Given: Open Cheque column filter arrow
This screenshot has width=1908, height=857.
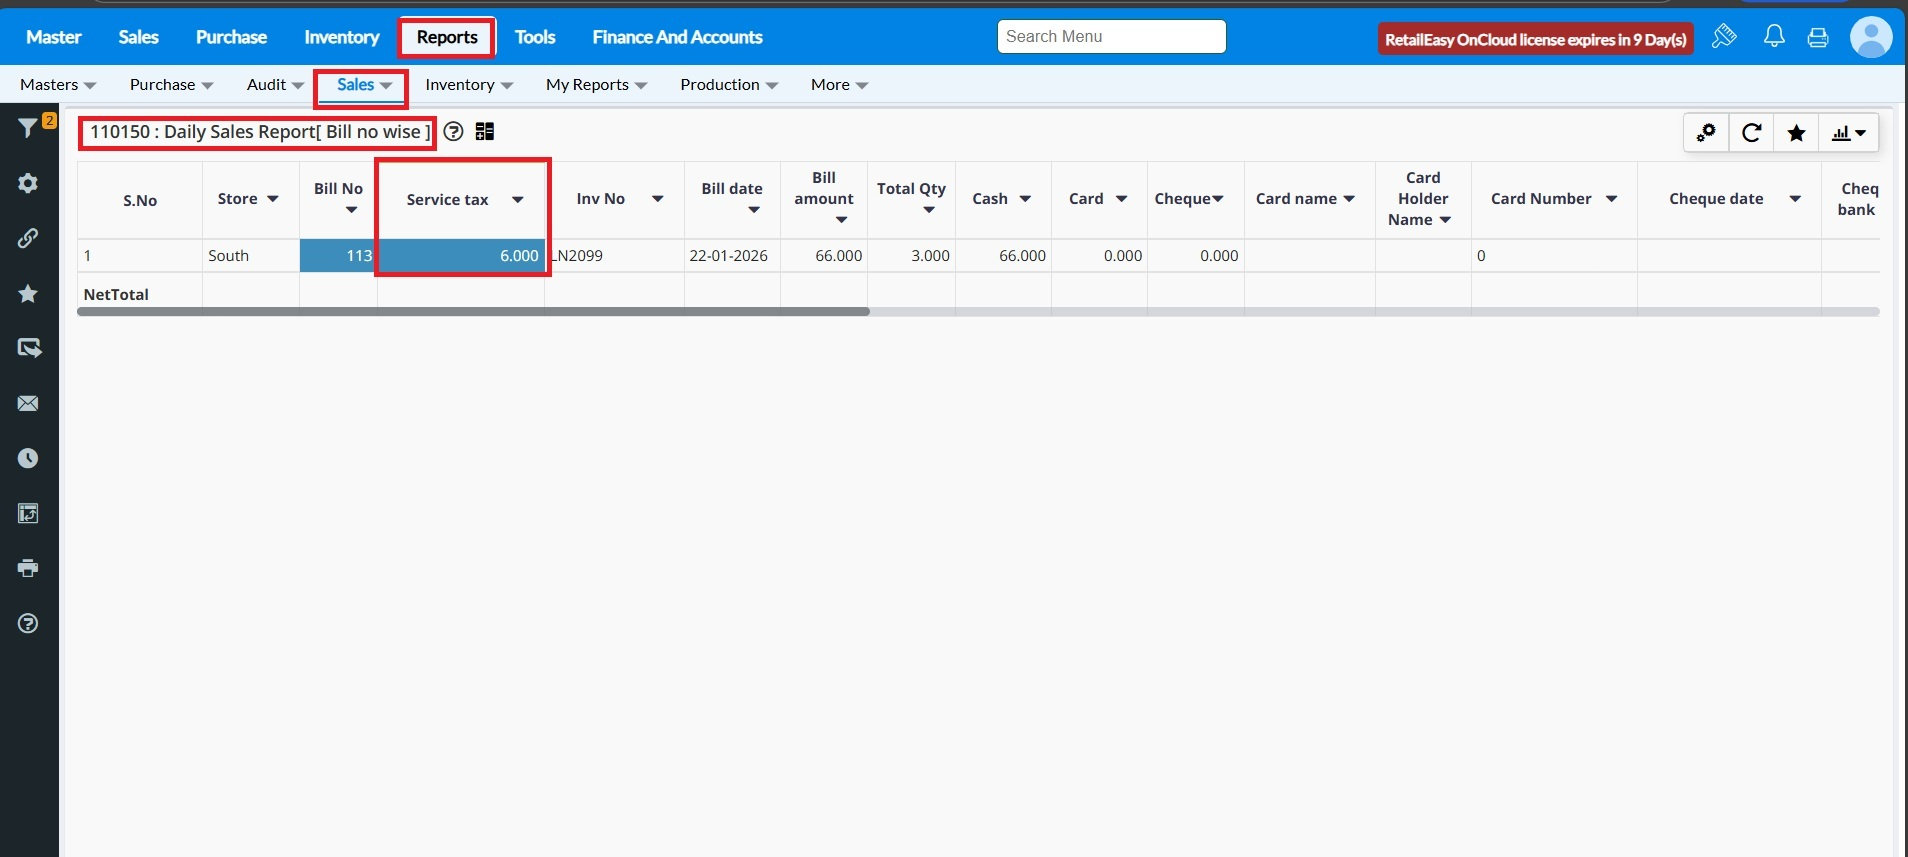Looking at the screenshot, I should point(1217,199).
